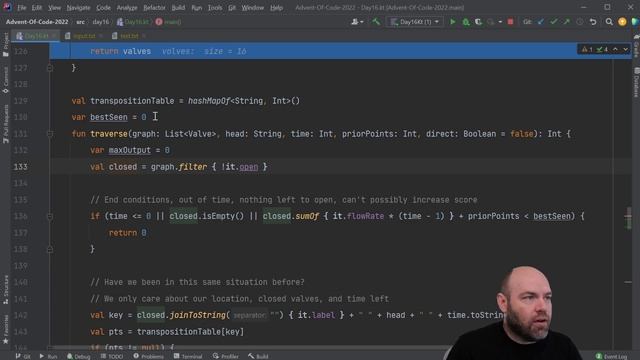Screen dimensions: 640x360
Task: Open the Day16Kt run configuration dropdown
Action: pyautogui.click(x=415, y=22)
